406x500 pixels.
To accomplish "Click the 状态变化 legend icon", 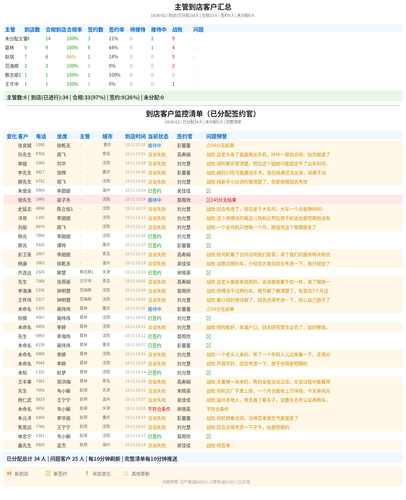I will (x=87, y=474).
